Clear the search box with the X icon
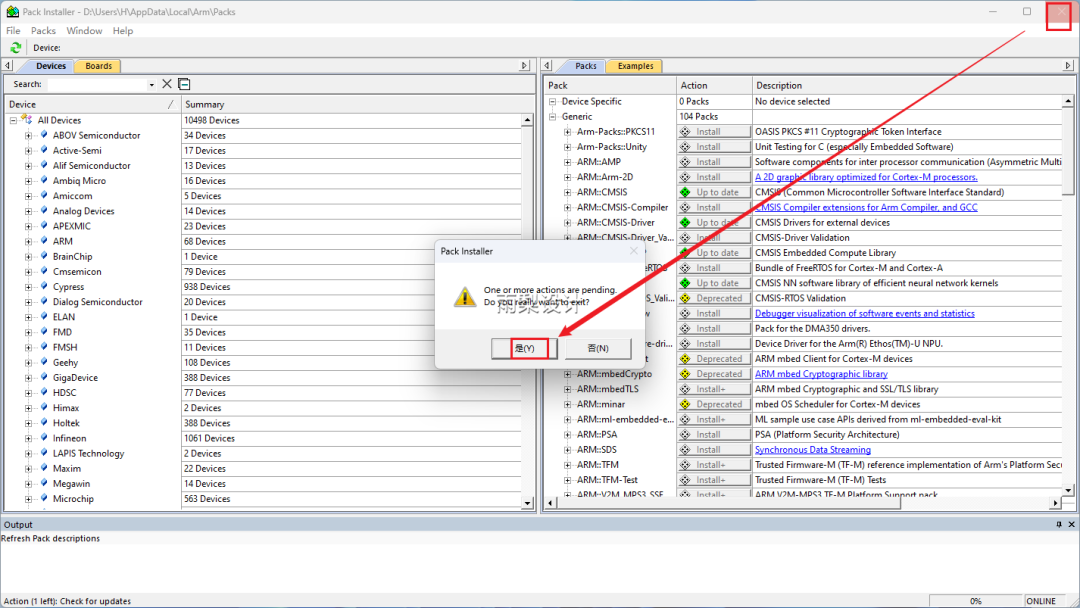The width and height of the screenshot is (1080, 608). [x=166, y=84]
